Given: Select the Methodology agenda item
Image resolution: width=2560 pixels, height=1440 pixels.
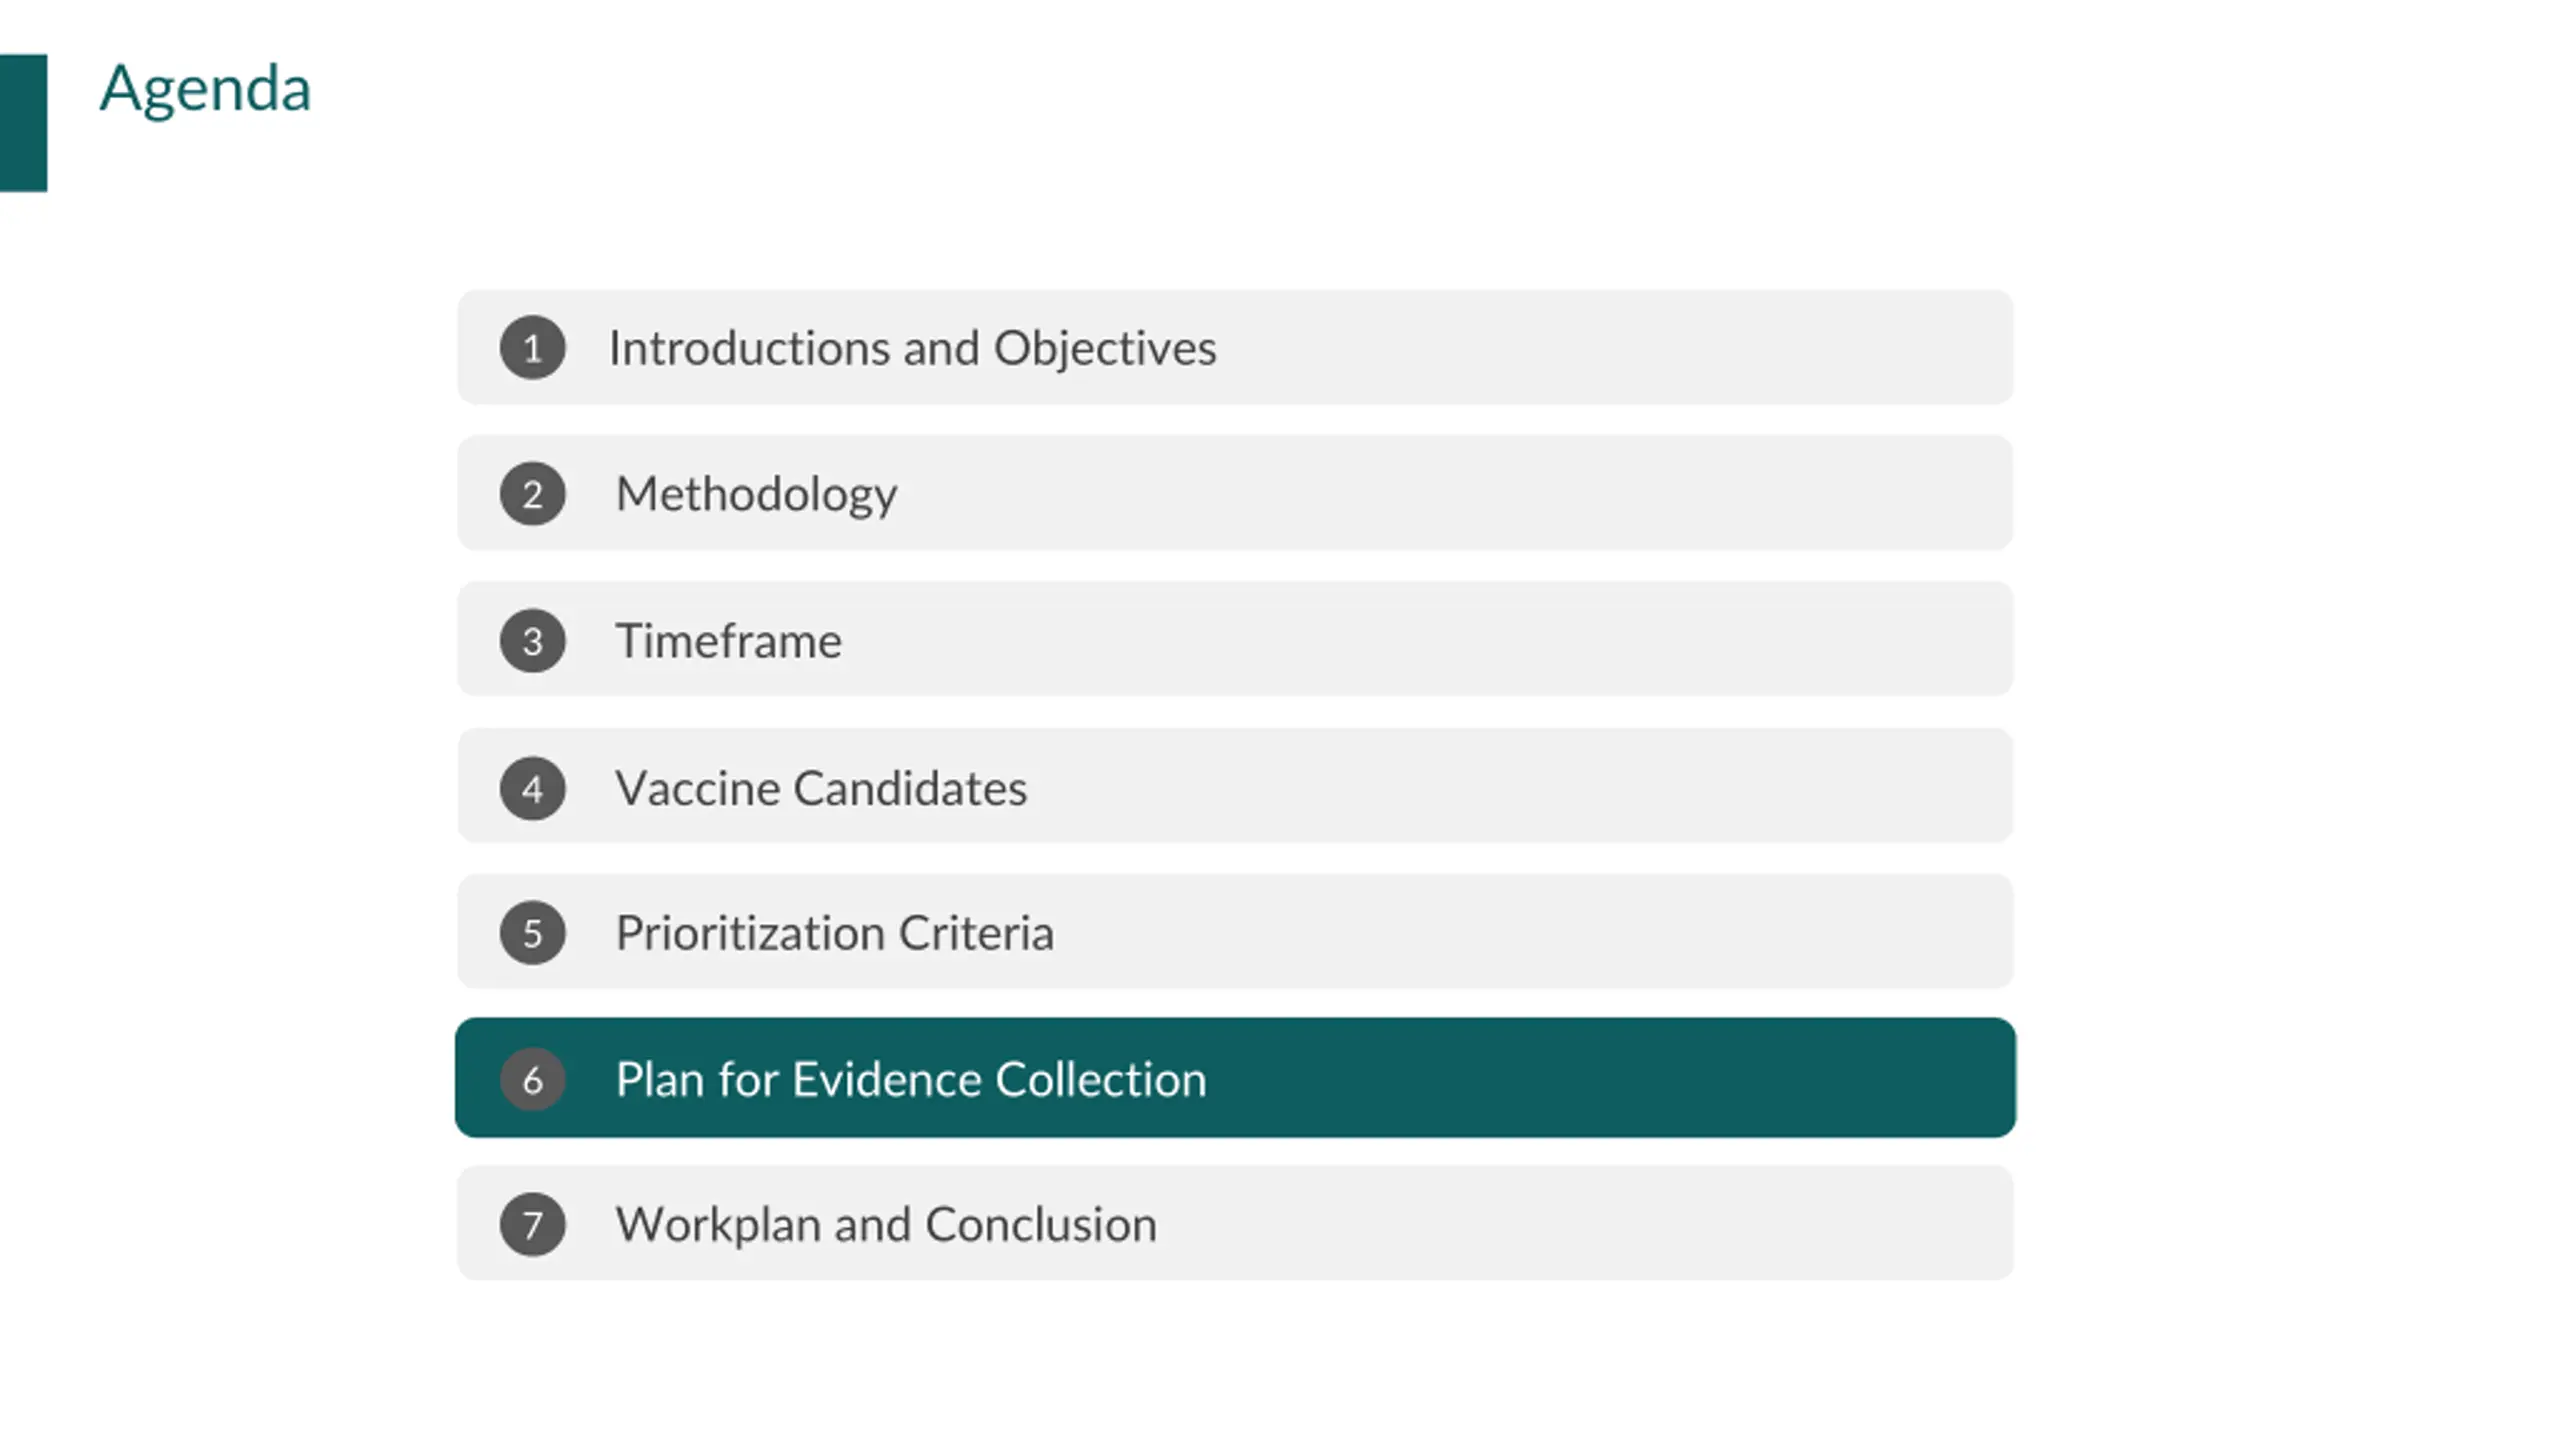Looking at the screenshot, I should 756,495.
